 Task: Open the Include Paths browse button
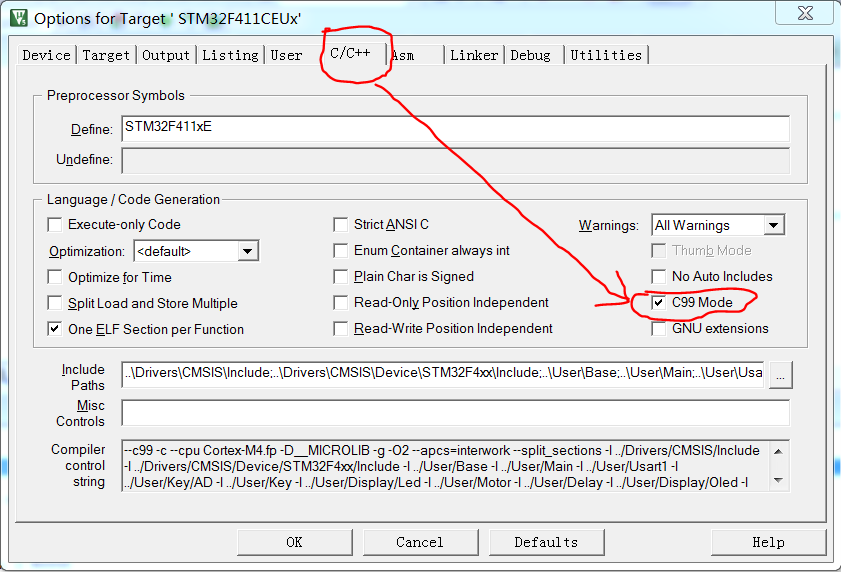tap(780, 375)
